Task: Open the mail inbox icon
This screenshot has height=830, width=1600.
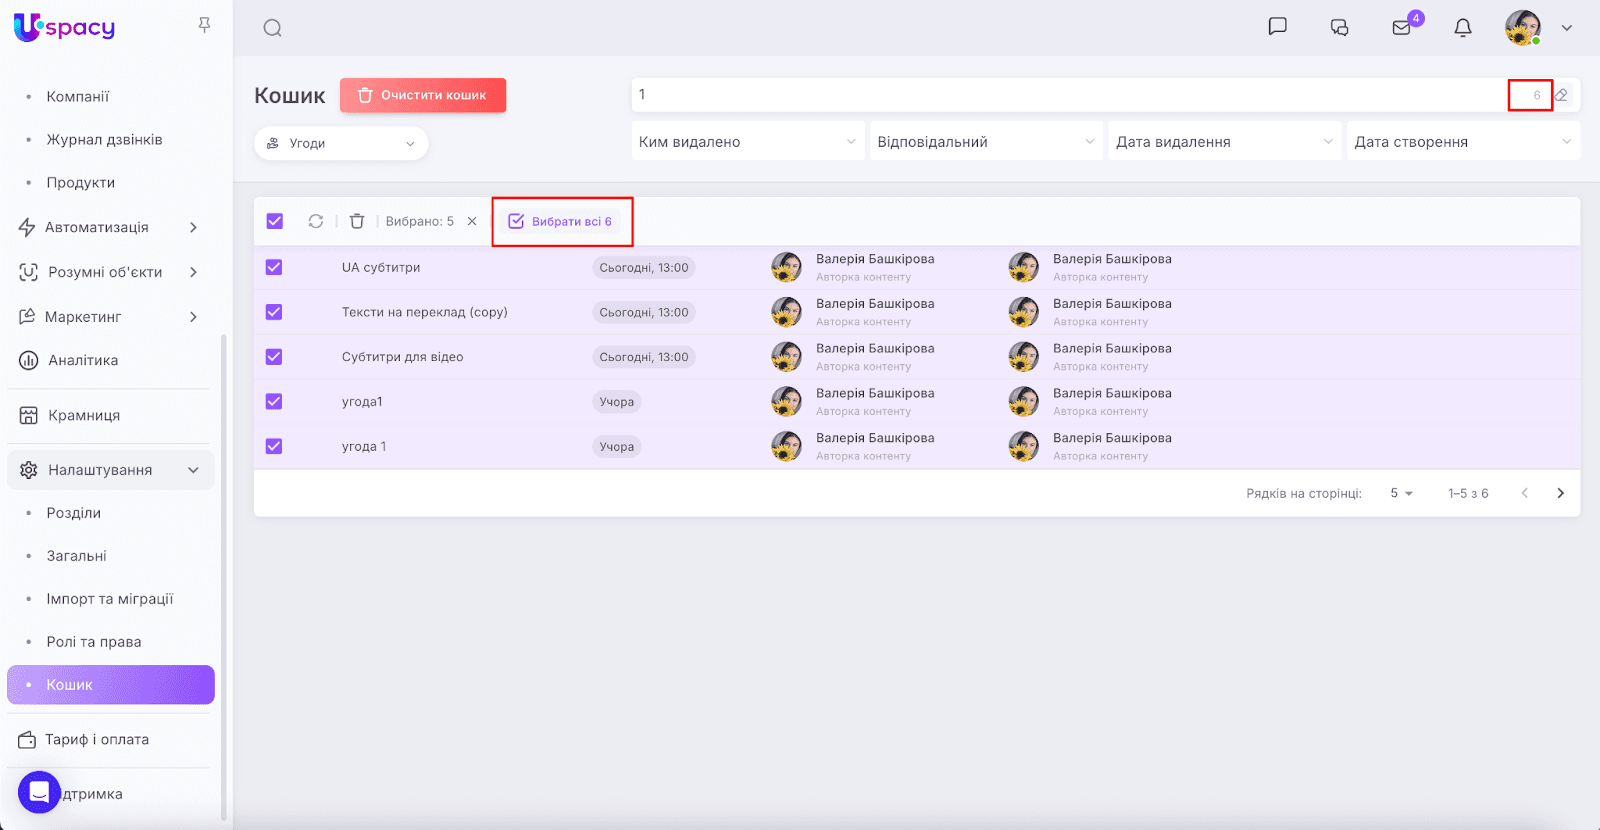Action: click(x=1401, y=28)
